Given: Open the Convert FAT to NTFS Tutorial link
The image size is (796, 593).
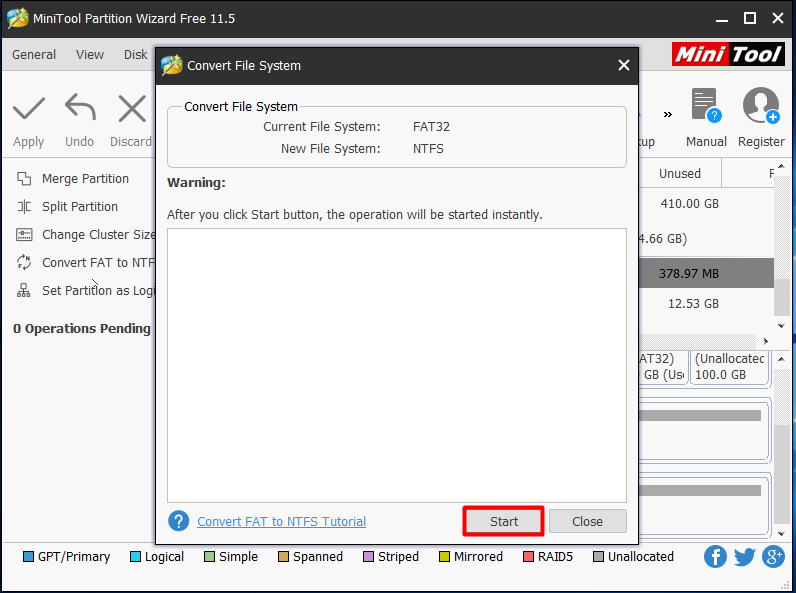Looking at the screenshot, I should [281, 521].
